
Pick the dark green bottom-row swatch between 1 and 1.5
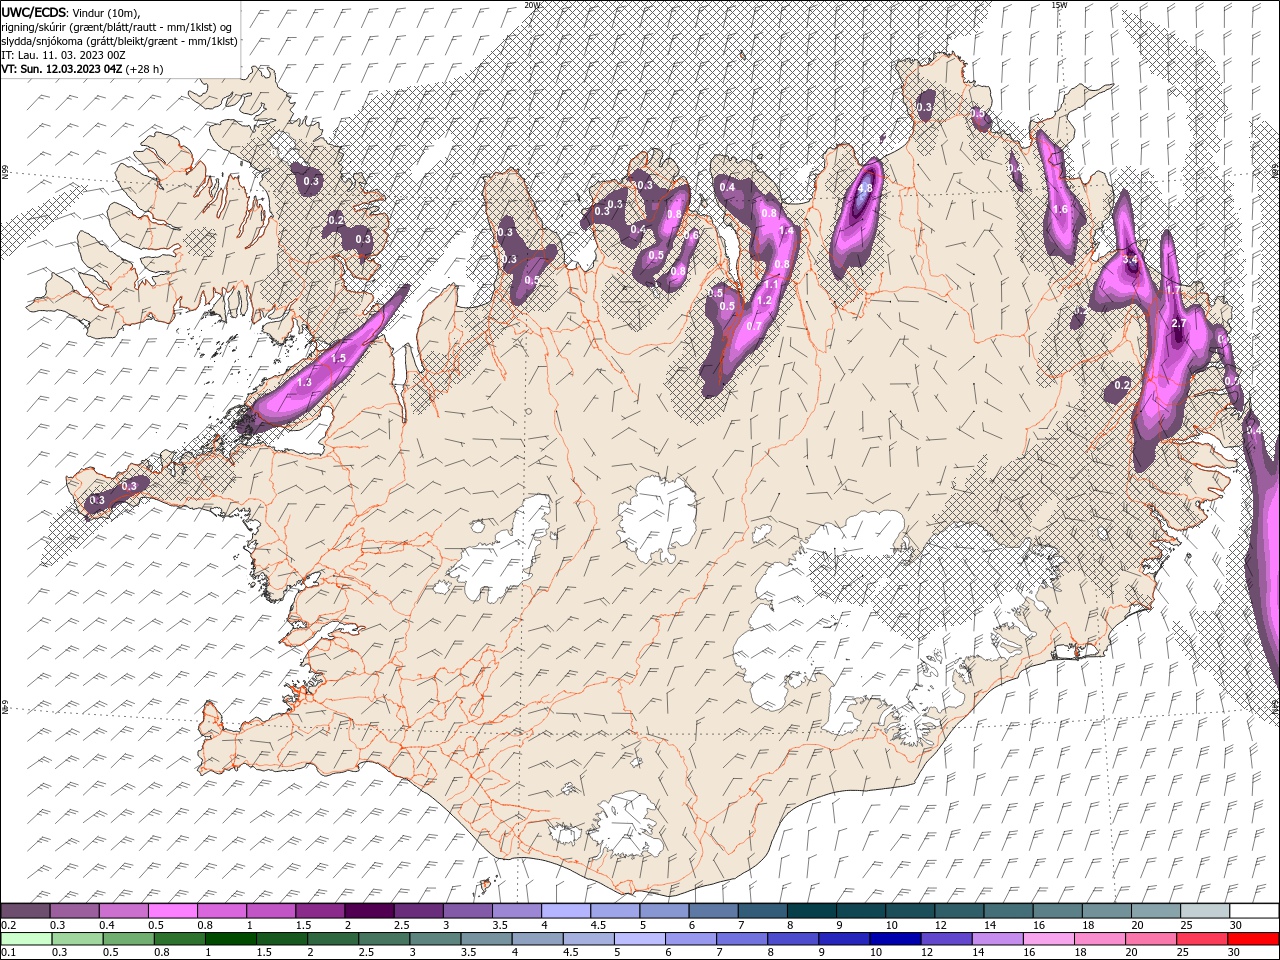pos(230,939)
